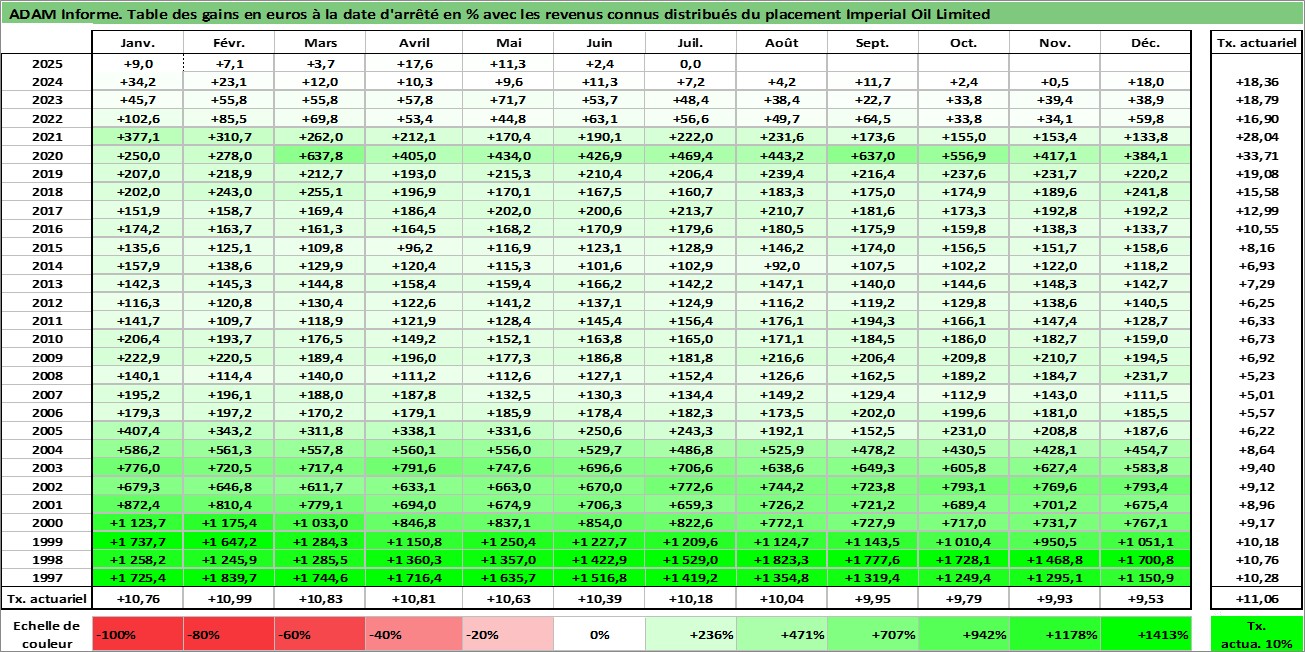
Task: Click the 2020 year row label
Action: point(46,155)
